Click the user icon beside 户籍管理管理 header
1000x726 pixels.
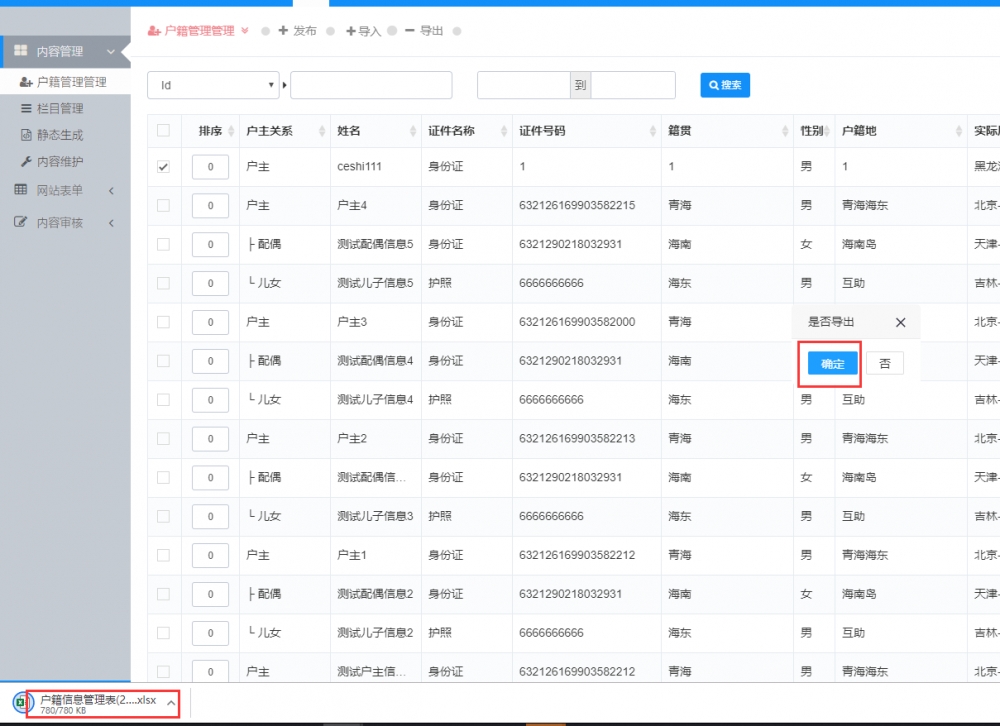[x=154, y=31]
